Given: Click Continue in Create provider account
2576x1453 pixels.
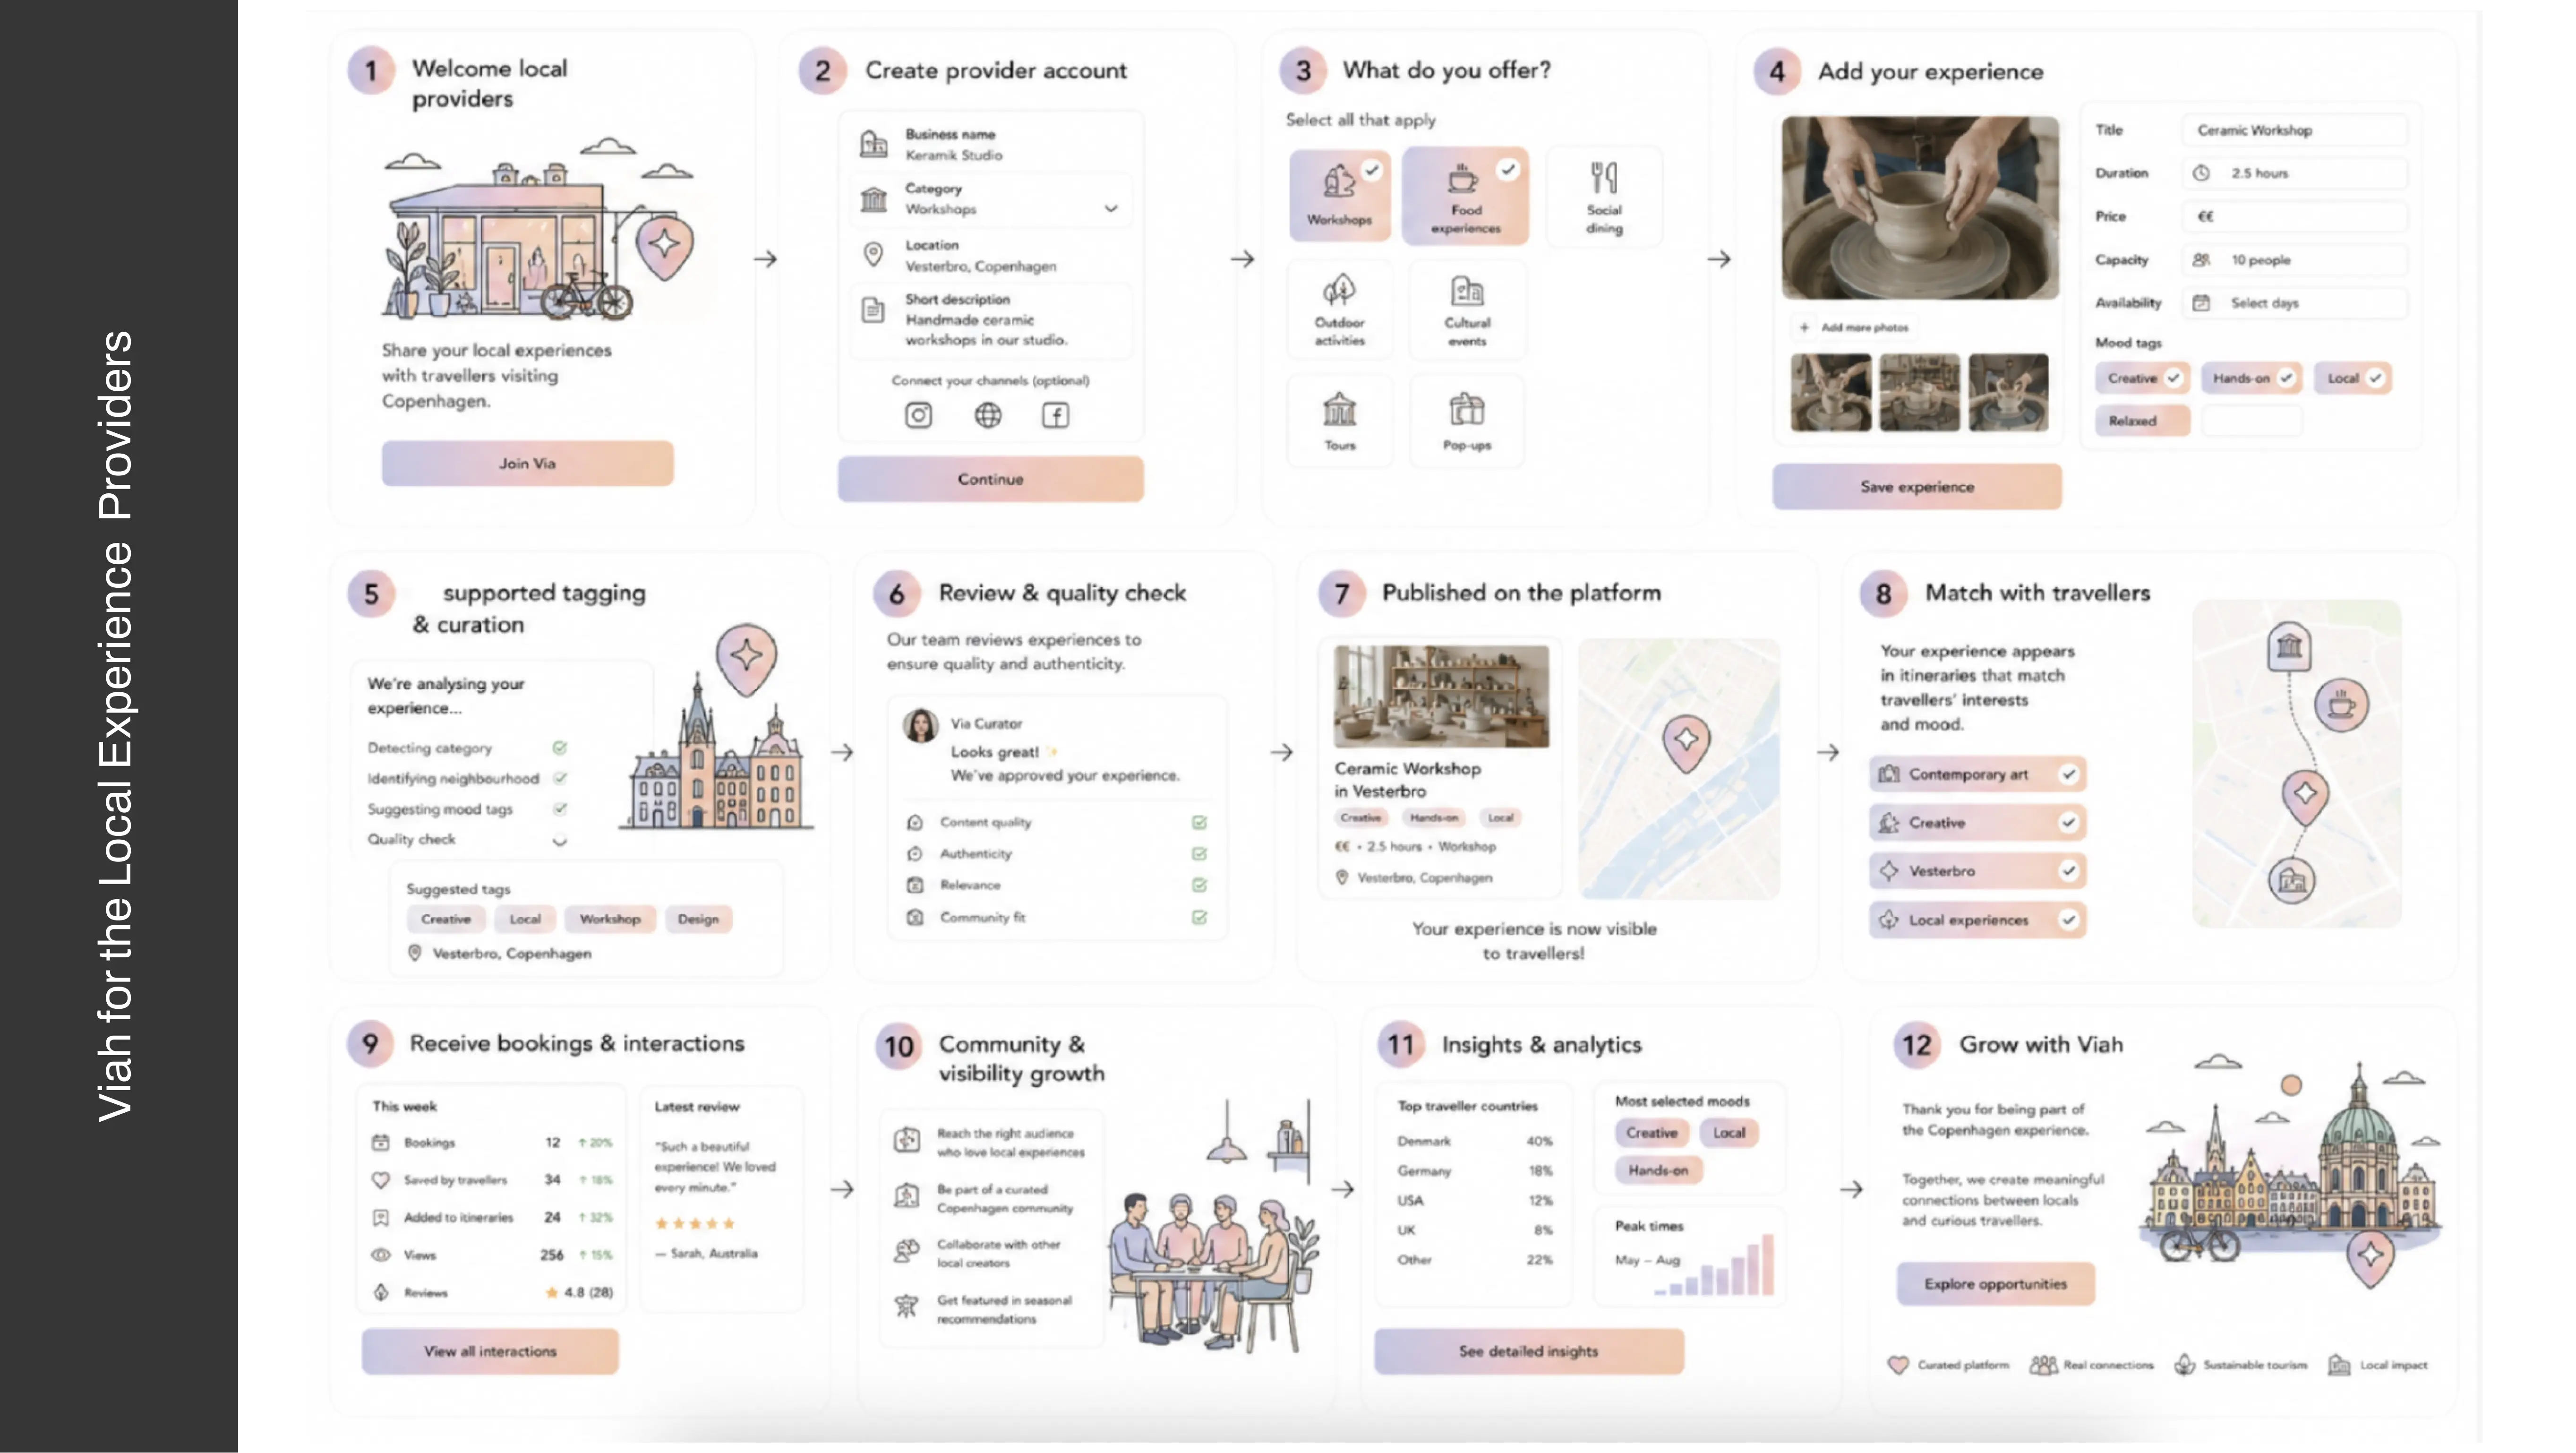Looking at the screenshot, I should [x=990, y=479].
